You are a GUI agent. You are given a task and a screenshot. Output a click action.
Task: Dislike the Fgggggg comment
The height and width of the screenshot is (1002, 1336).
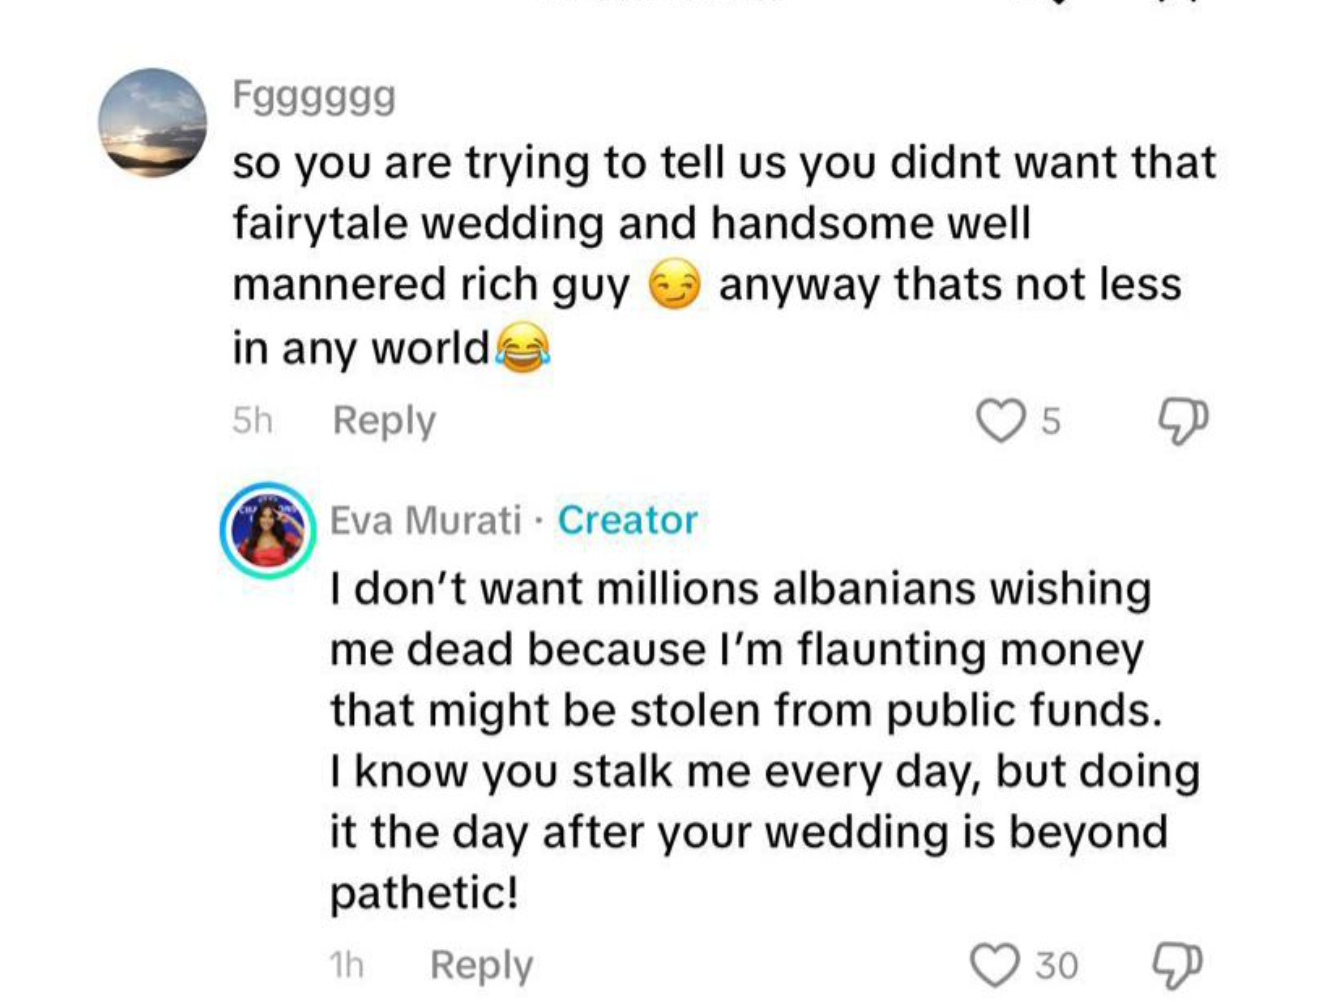pyautogui.click(x=1182, y=421)
